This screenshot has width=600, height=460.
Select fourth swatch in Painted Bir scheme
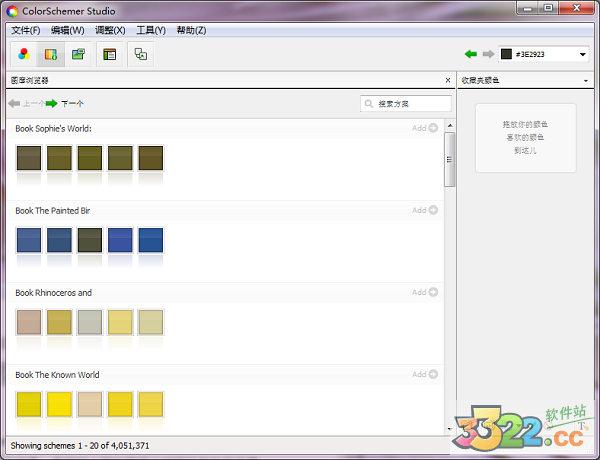pos(120,240)
